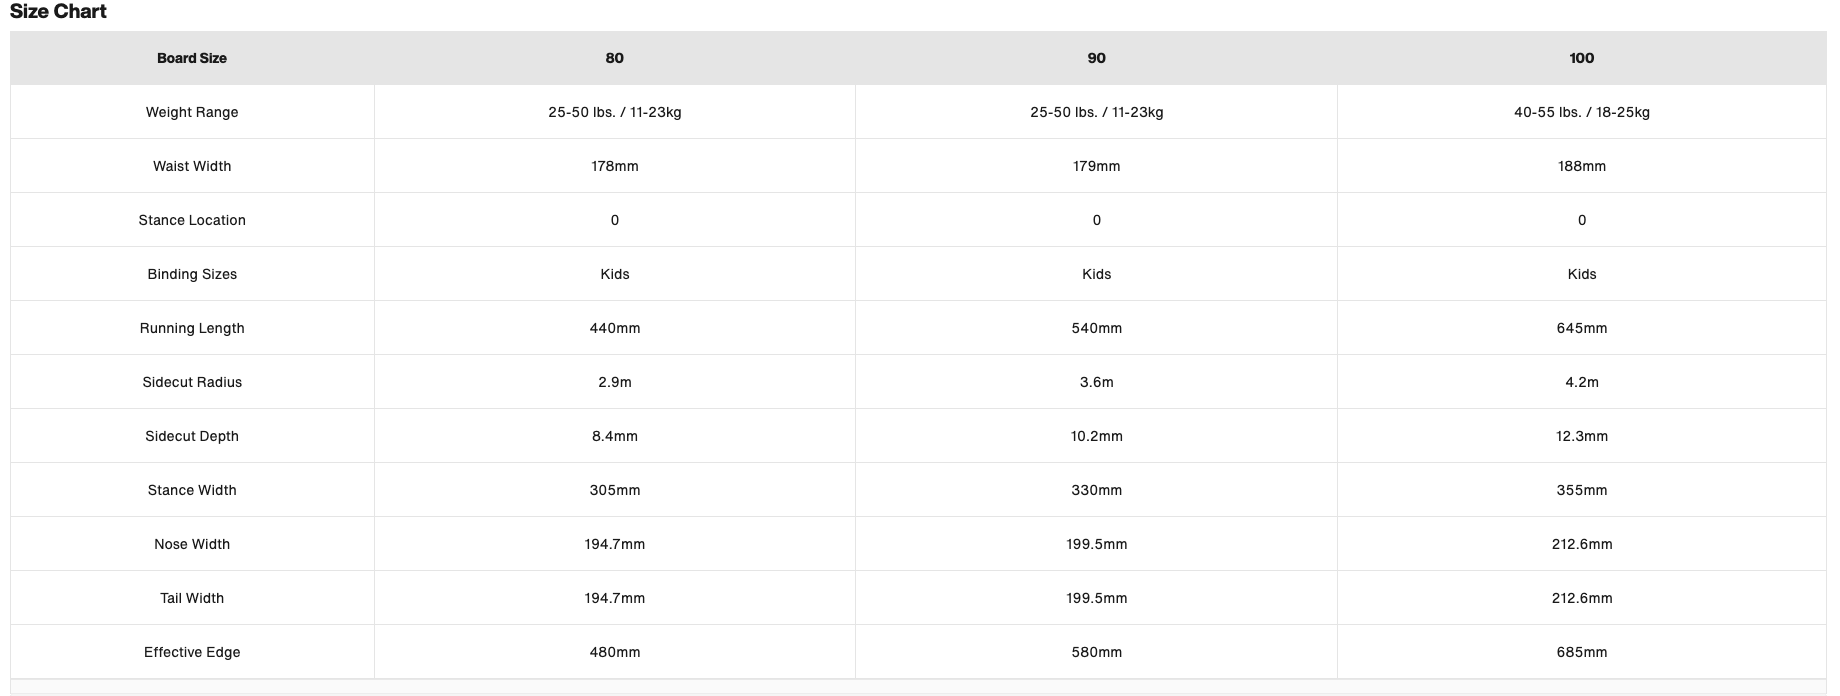Click the 90 board size column header
Image resolution: width=1840 pixels, height=696 pixels.
point(1096,58)
